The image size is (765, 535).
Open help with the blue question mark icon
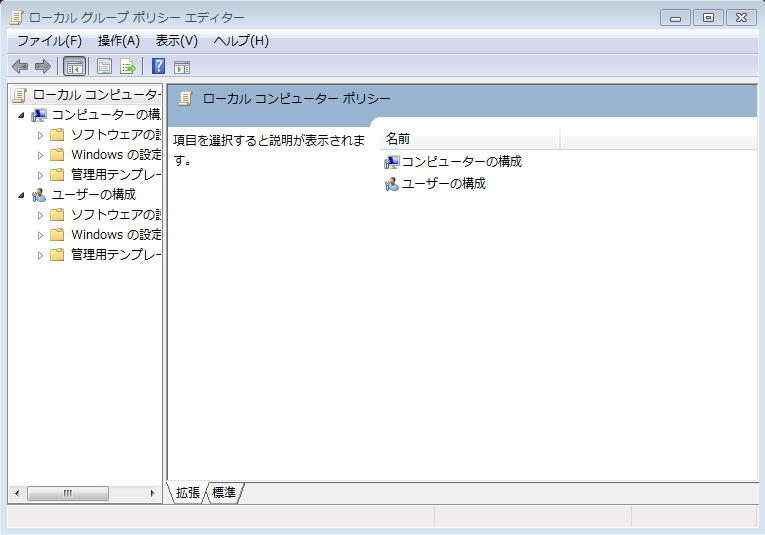coord(159,66)
